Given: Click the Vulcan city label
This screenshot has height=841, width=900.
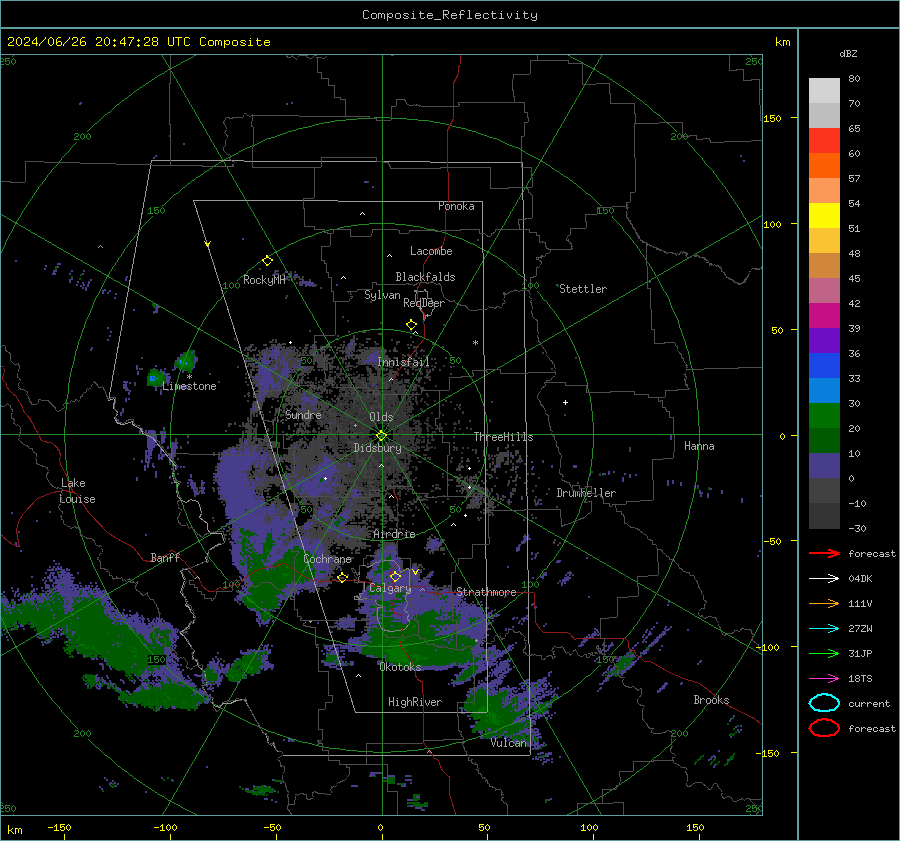Looking at the screenshot, I should (x=508, y=742).
